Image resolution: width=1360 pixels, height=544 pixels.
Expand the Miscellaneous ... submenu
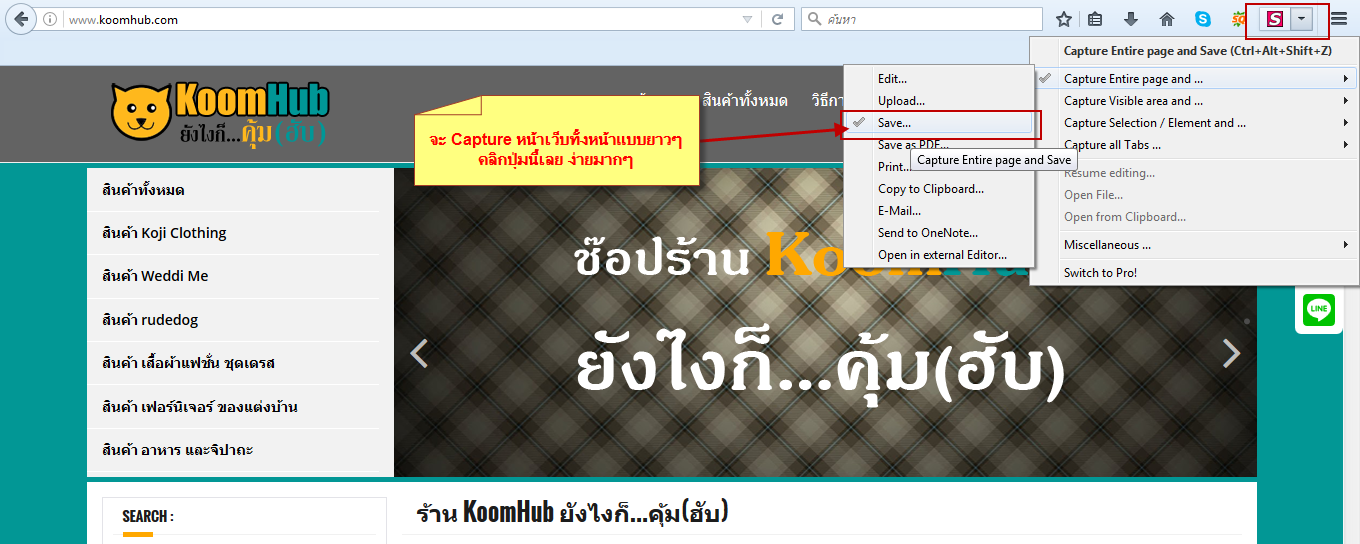pyautogui.click(x=1195, y=245)
